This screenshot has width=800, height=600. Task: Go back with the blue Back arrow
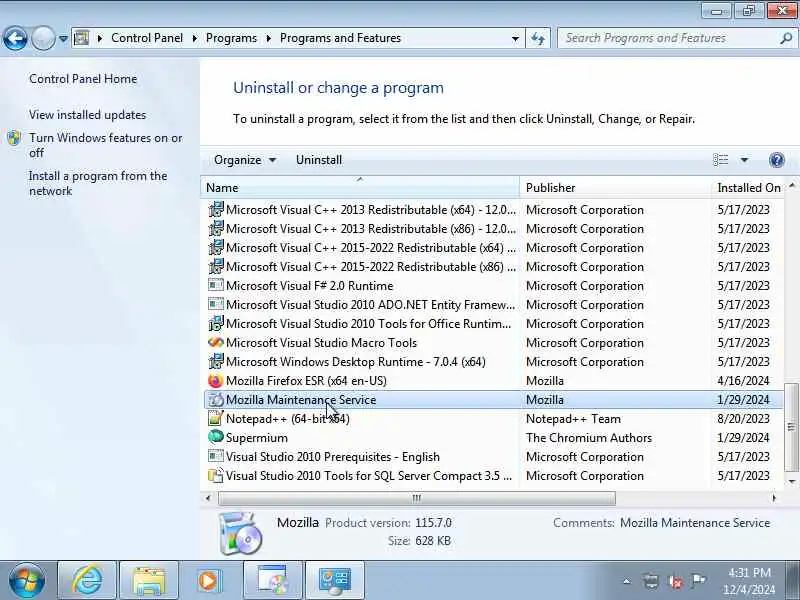(15, 38)
